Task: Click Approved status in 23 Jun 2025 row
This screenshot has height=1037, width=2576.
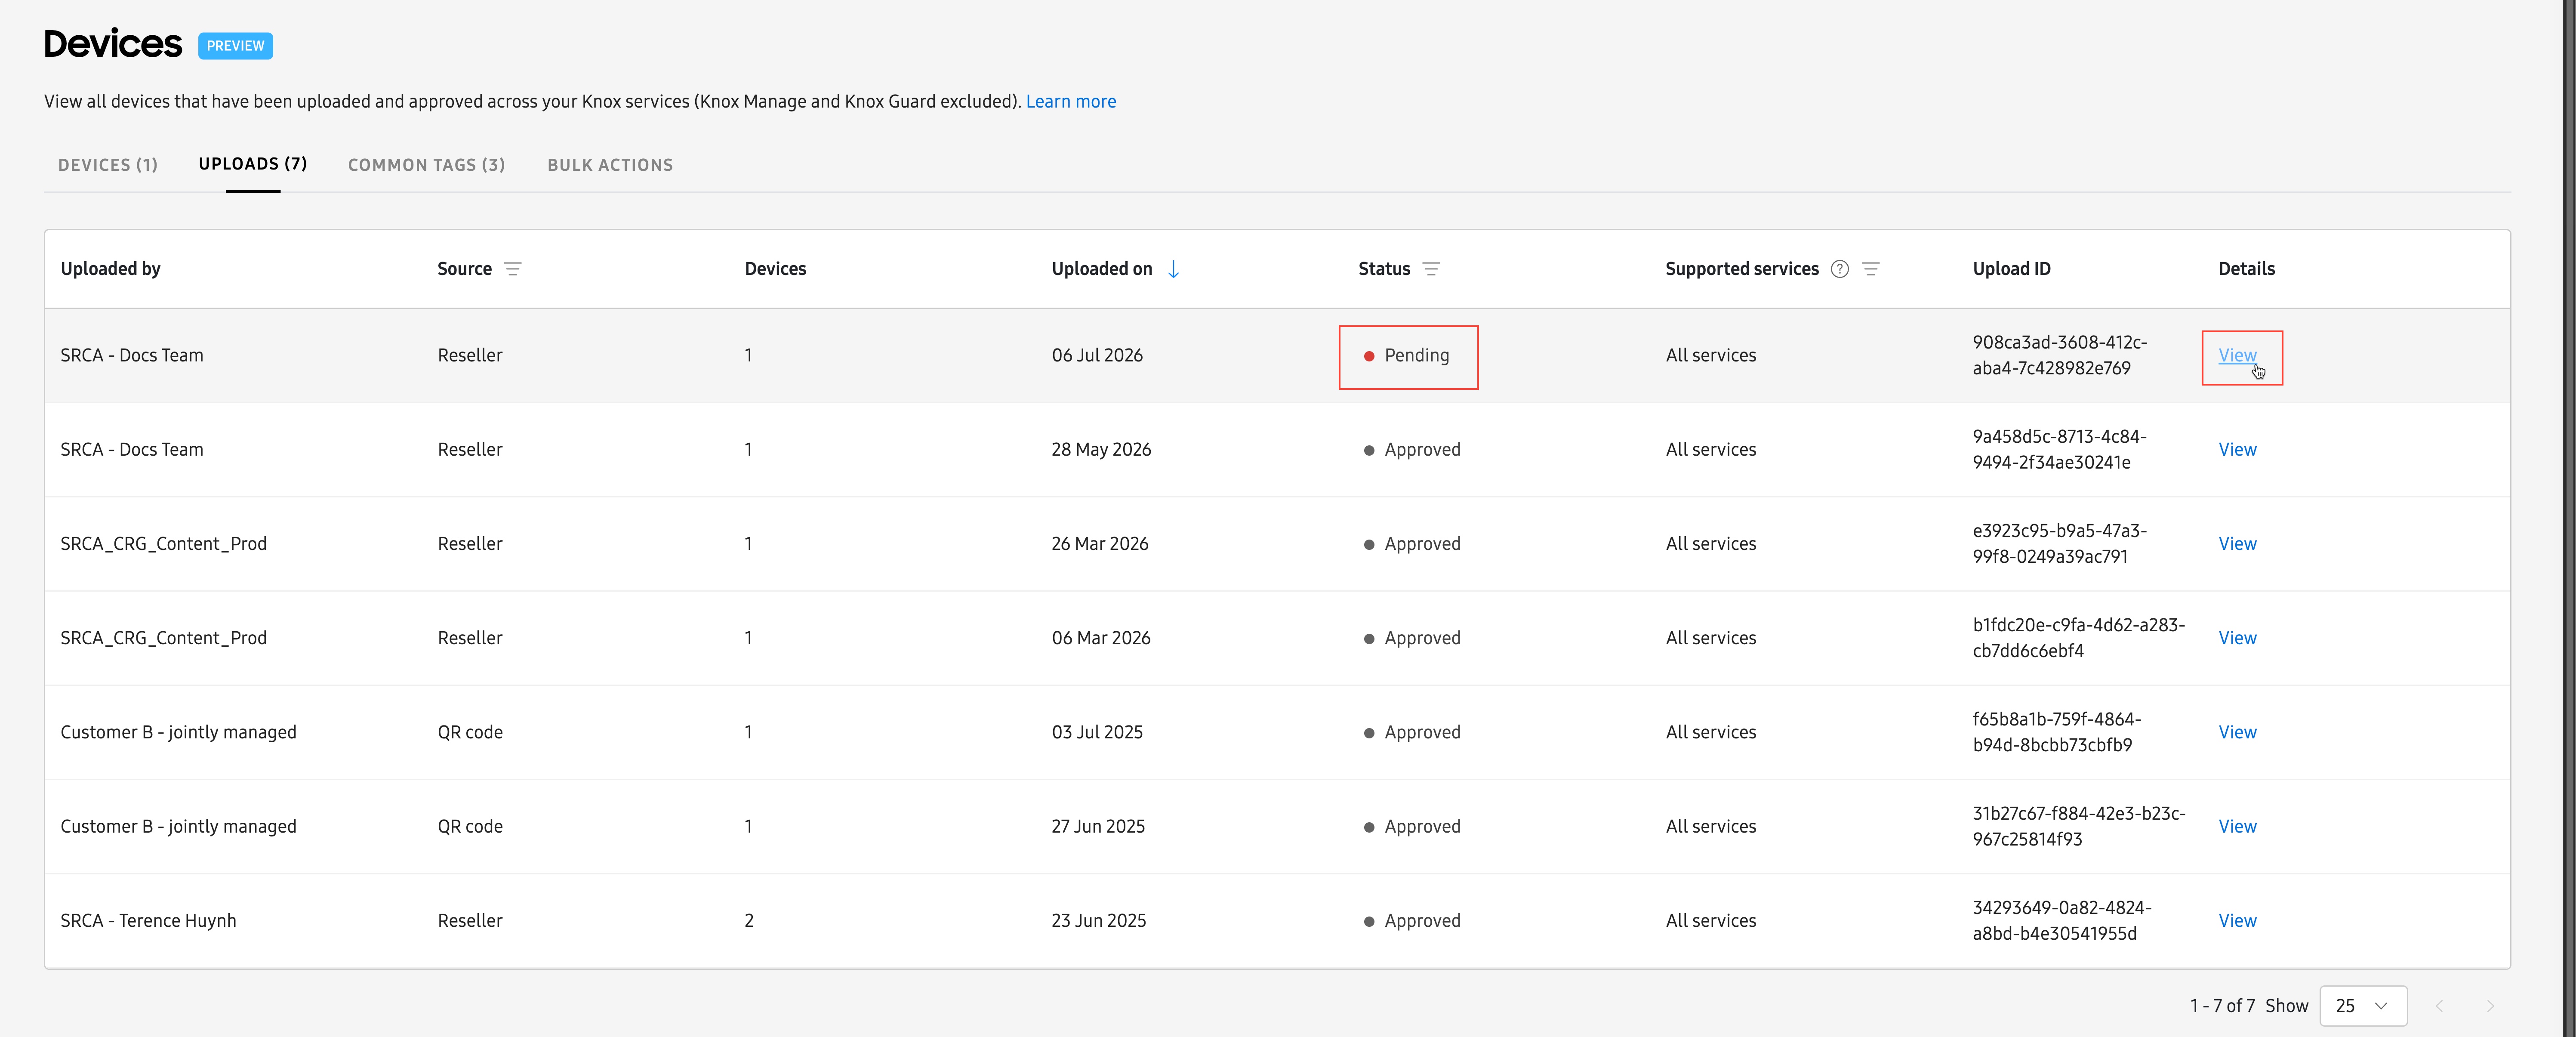Action: [x=1412, y=921]
